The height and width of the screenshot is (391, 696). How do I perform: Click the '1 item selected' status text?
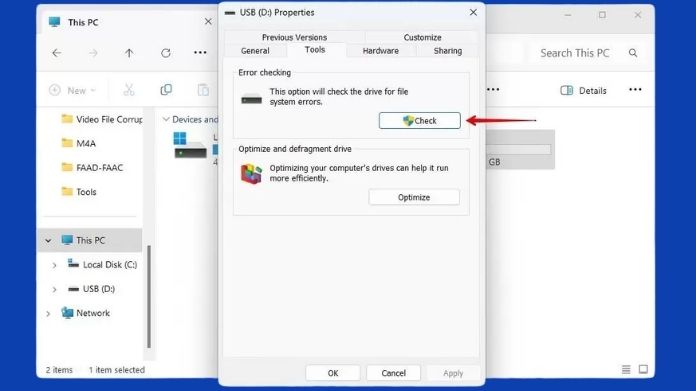(117, 370)
